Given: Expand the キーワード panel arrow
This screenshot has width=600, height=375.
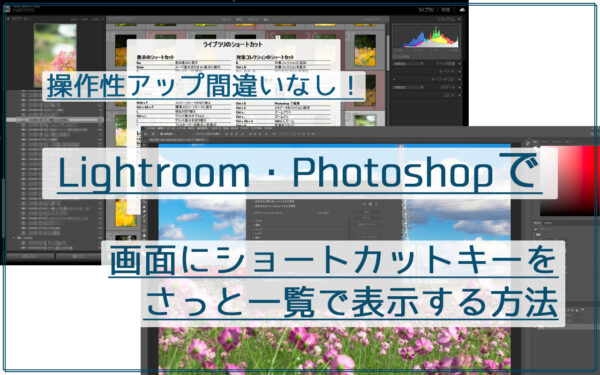Looking at the screenshot, I should pyautogui.click(x=459, y=72).
